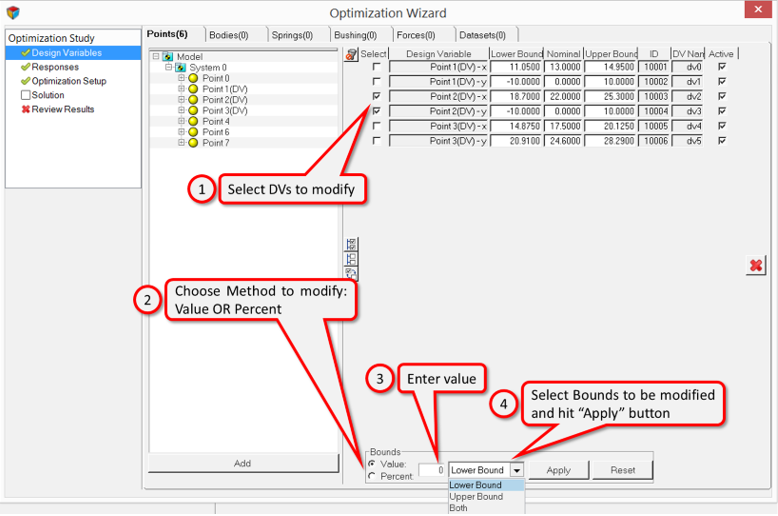
Task: Click the yellow sphere icon of Point 6
Action: point(194,132)
